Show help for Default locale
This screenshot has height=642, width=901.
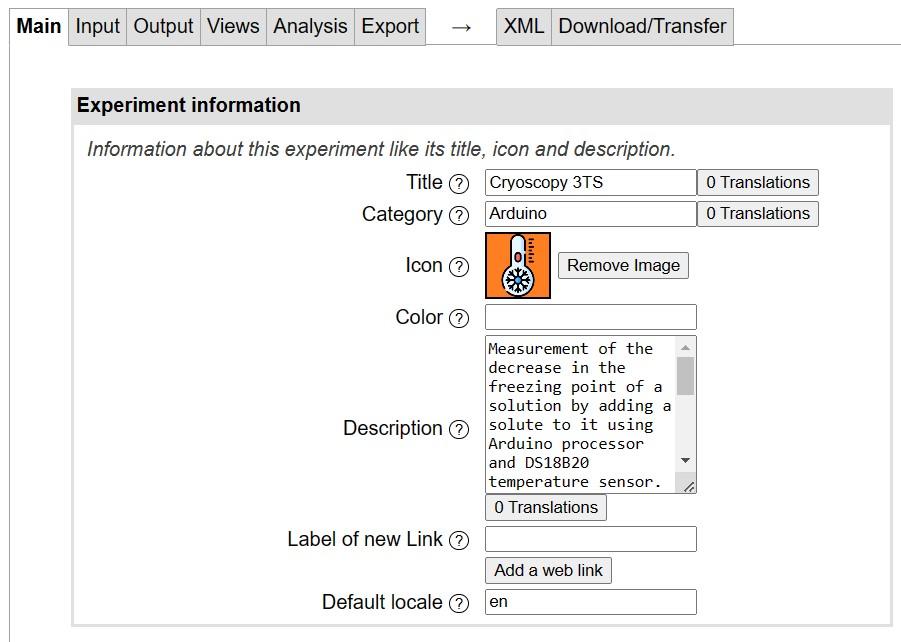(459, 603)
